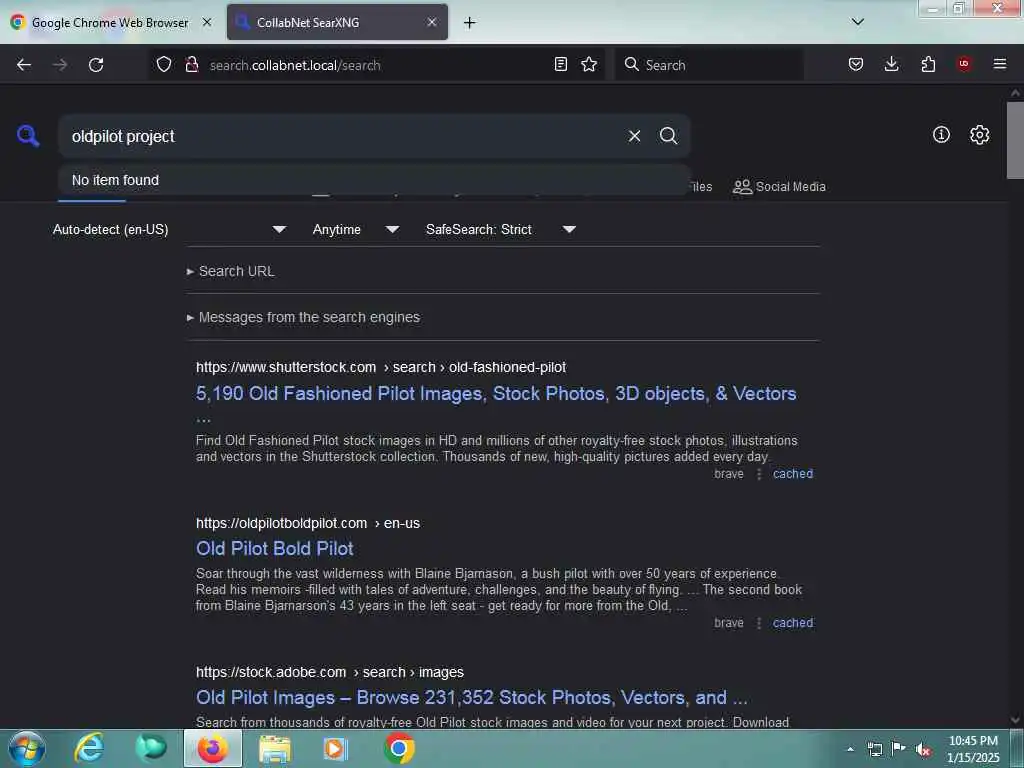Launch Google Chrome from taskbar
The width and height of the screenshot is (1024, 768).
tap(399, 748)
